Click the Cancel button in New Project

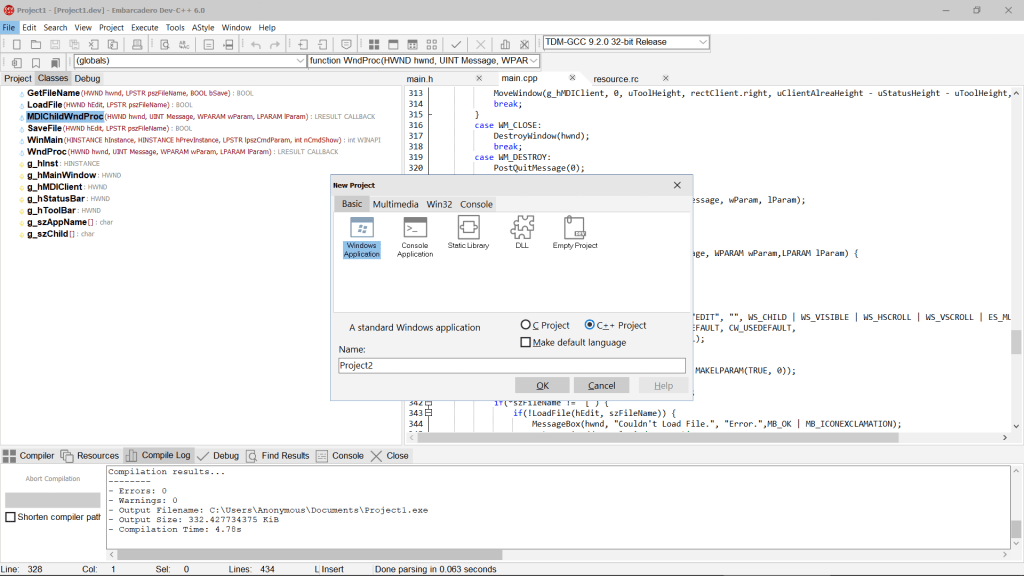coord(601,385)
